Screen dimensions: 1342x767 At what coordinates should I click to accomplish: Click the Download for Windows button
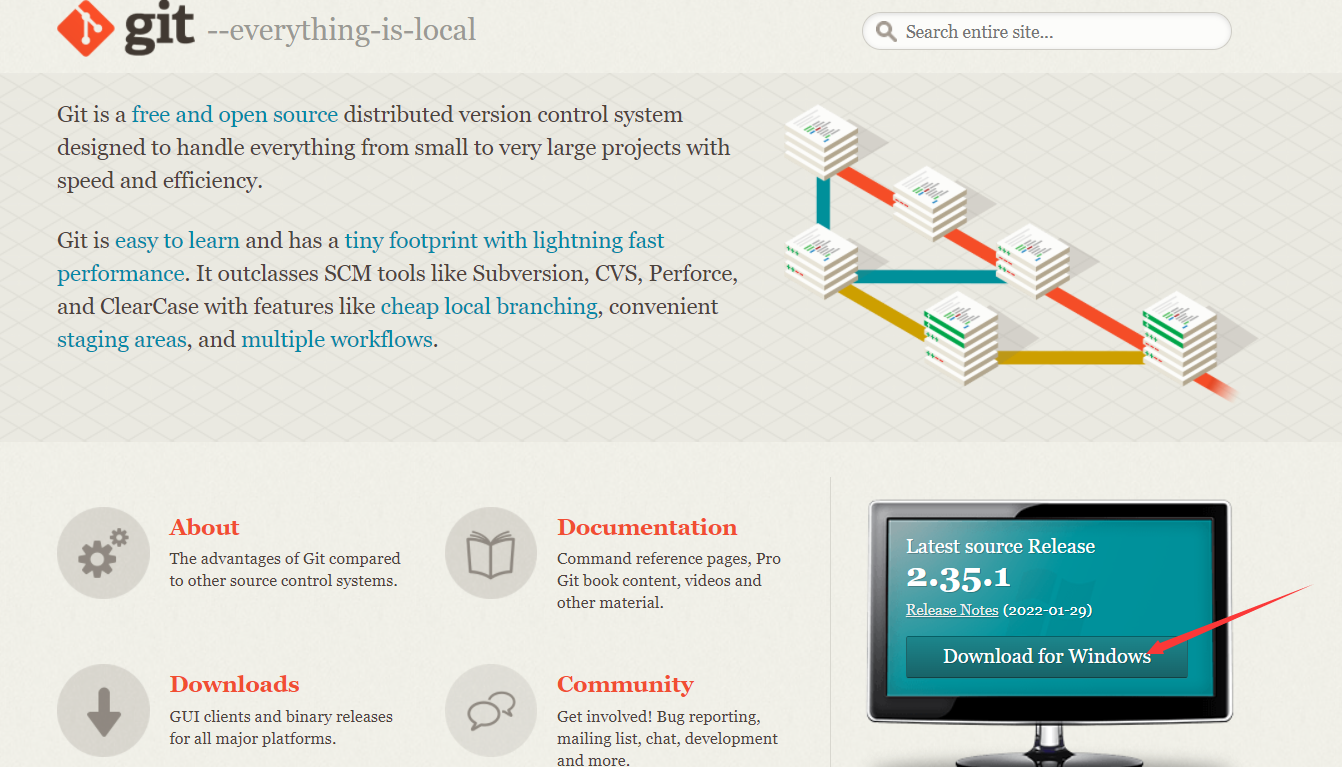tap(1046, 656)
